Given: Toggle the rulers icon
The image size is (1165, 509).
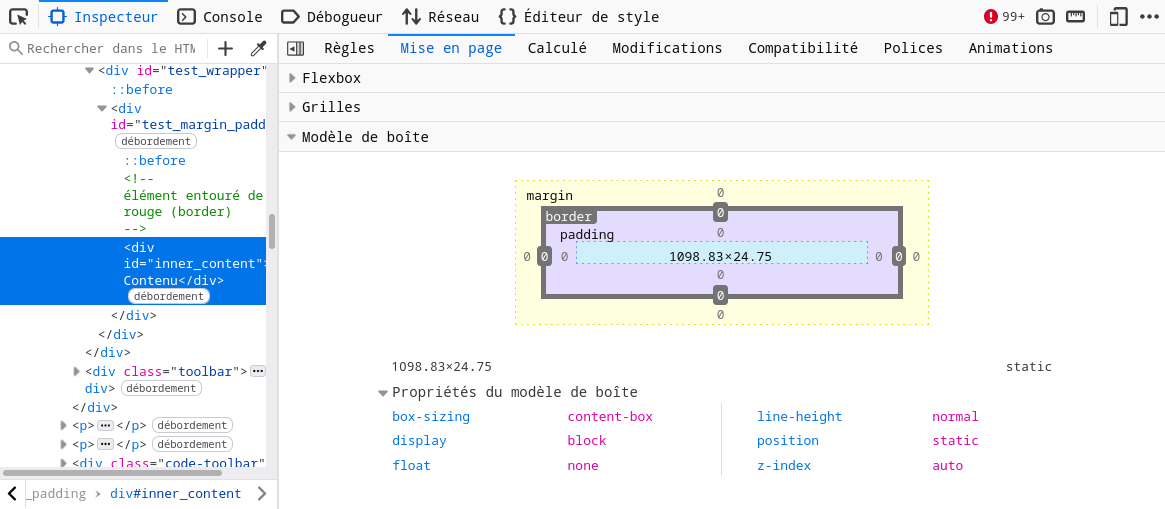Looking at the screenshot, I should point(1075,16).
